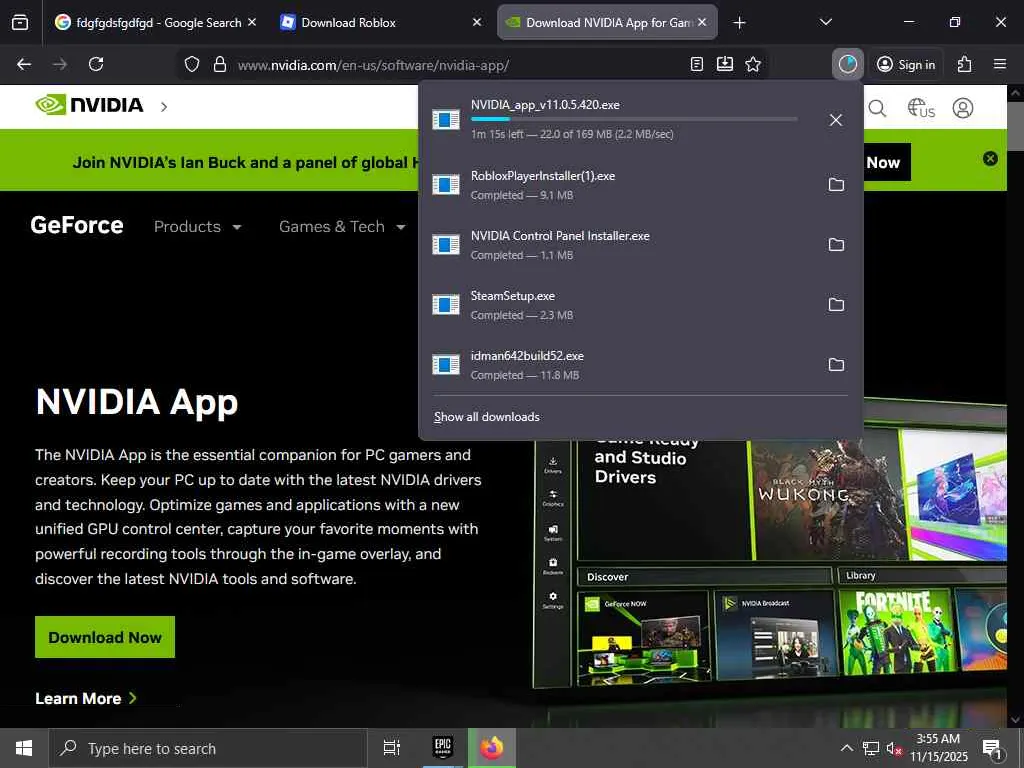Reload the current page

click(96, 64)
